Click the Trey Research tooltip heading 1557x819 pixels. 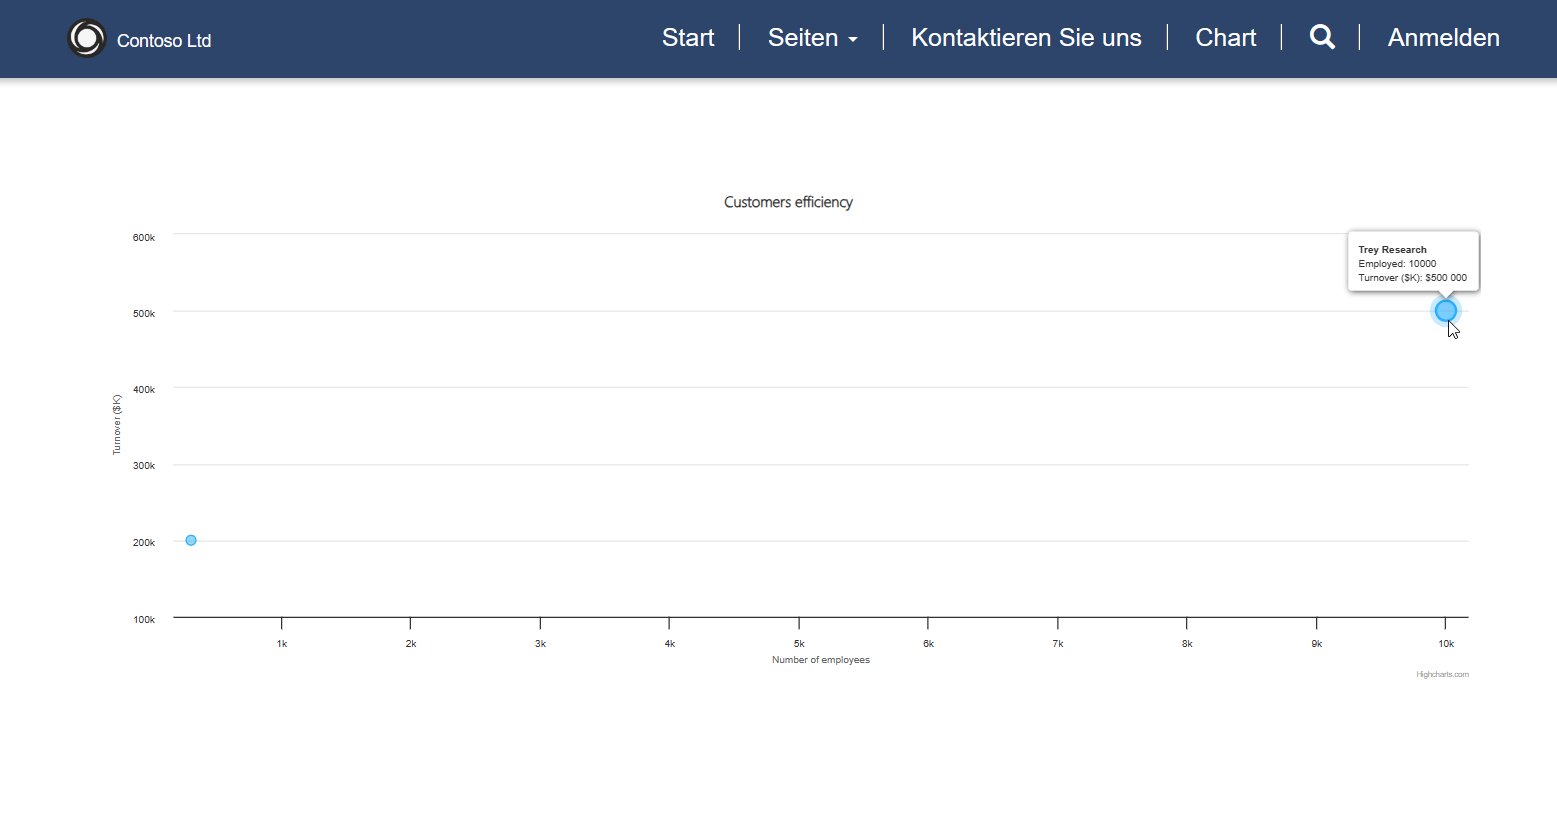tap(1392, 250)
